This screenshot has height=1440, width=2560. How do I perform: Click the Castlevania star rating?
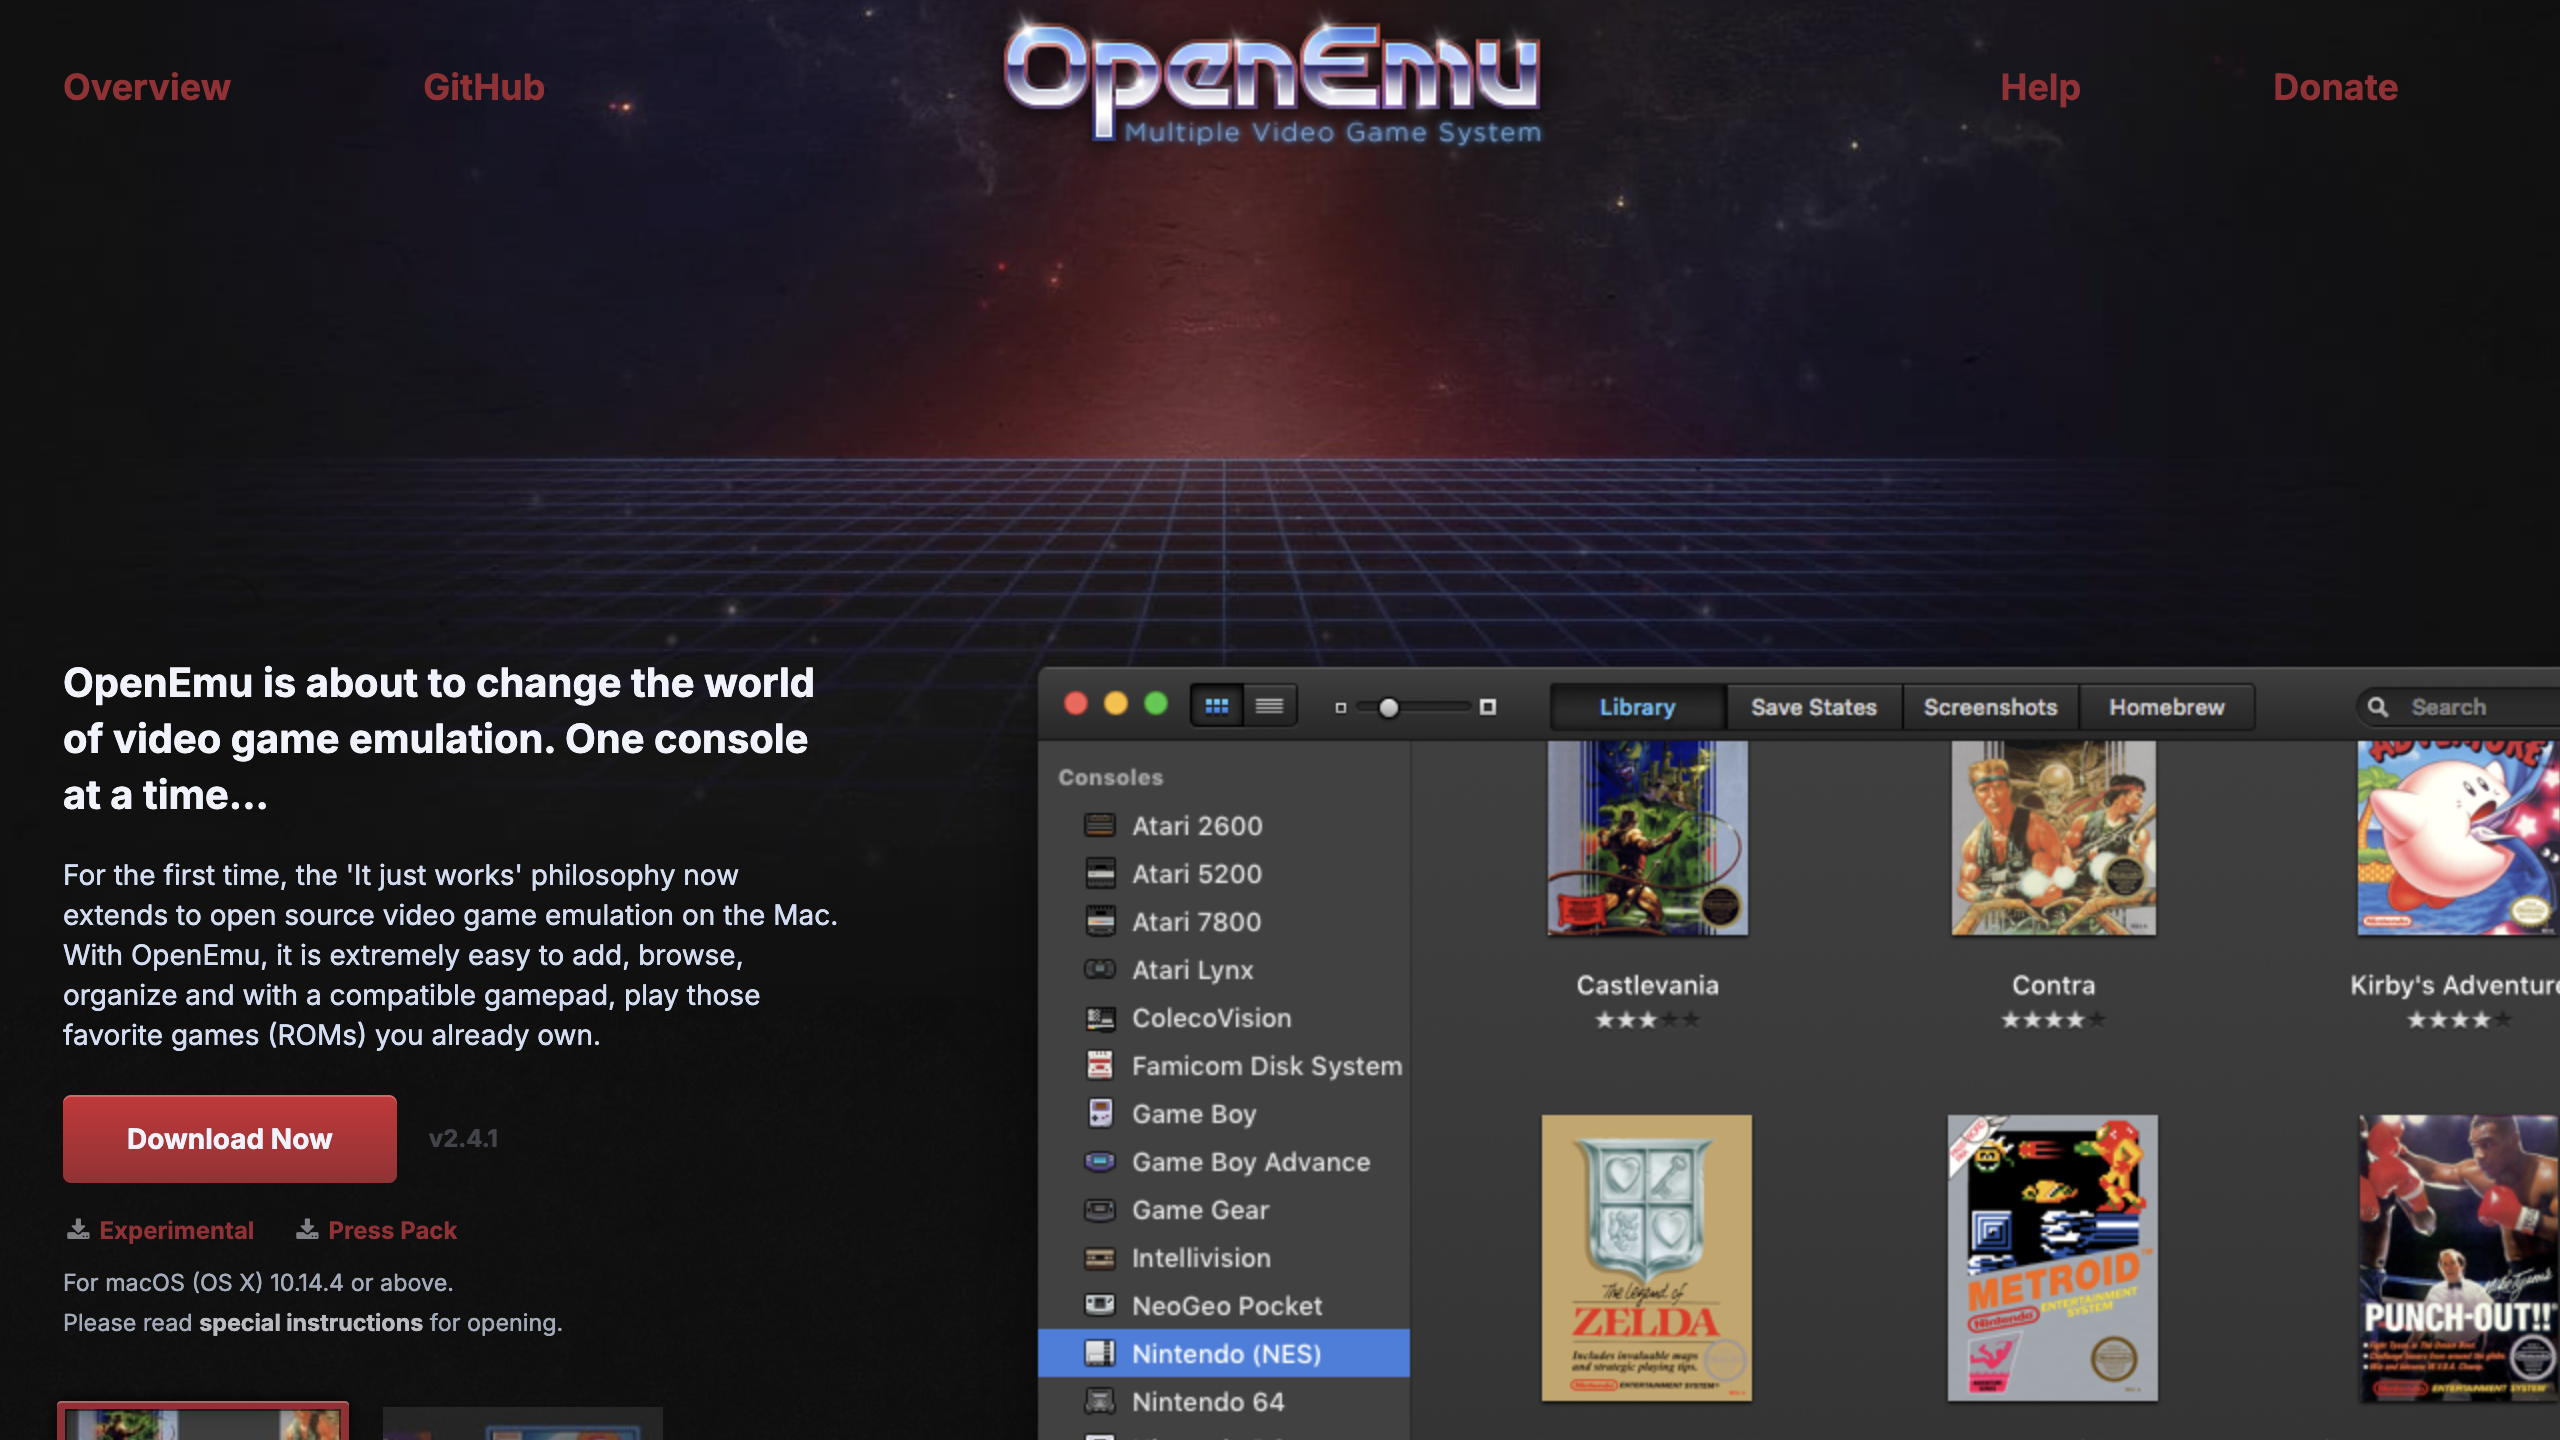coord(1647,1020)
